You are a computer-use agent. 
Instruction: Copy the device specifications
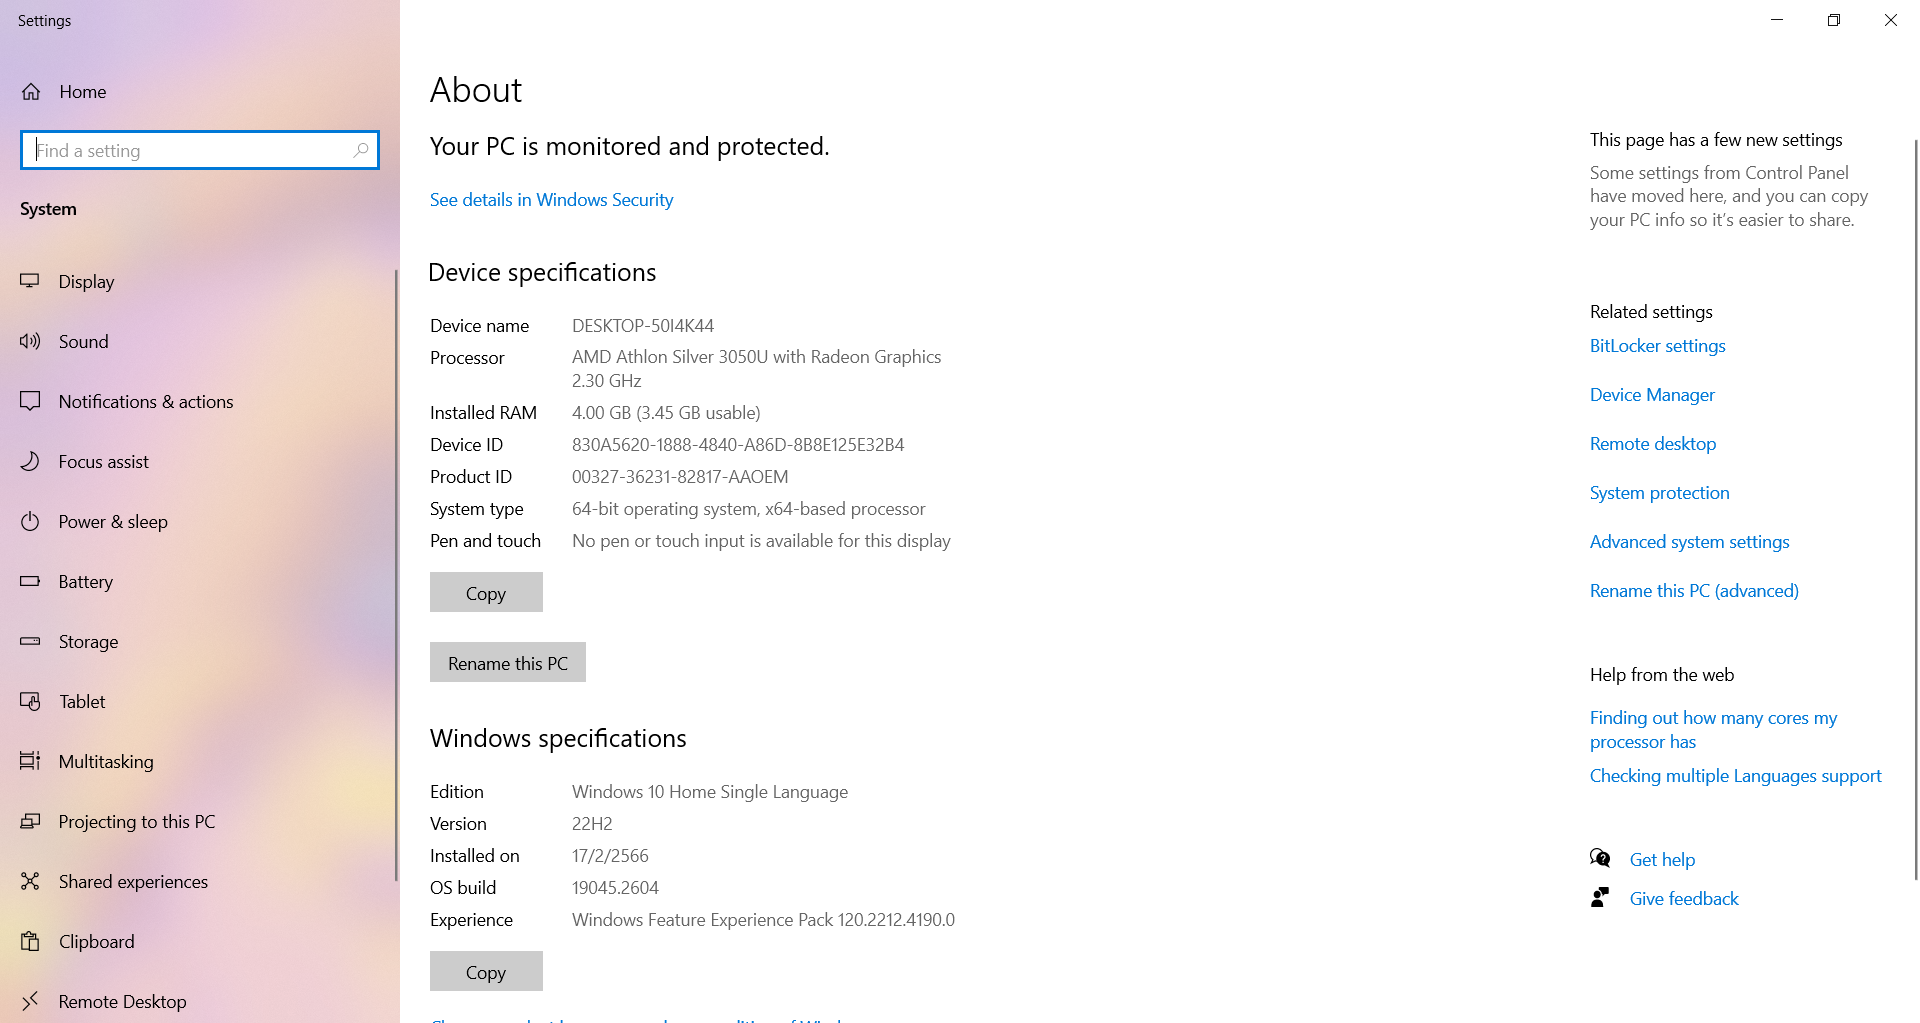pyautogui.click(x=486, y=592)
